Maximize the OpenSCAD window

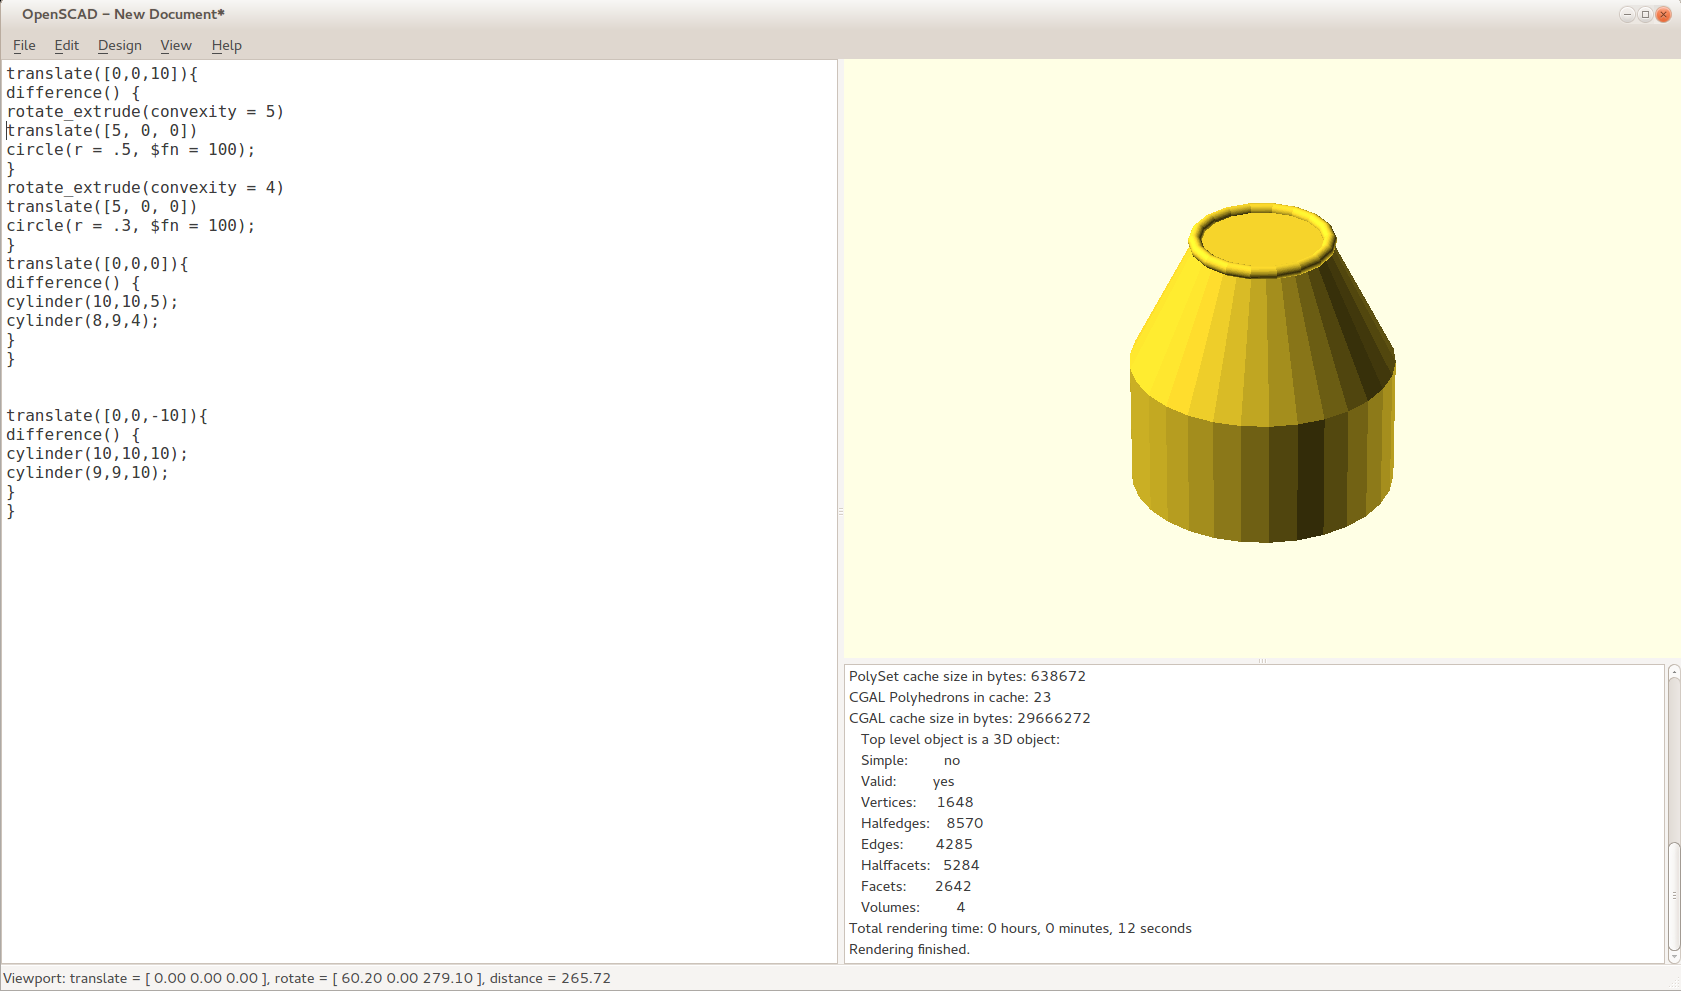(x=1645, y=14)
